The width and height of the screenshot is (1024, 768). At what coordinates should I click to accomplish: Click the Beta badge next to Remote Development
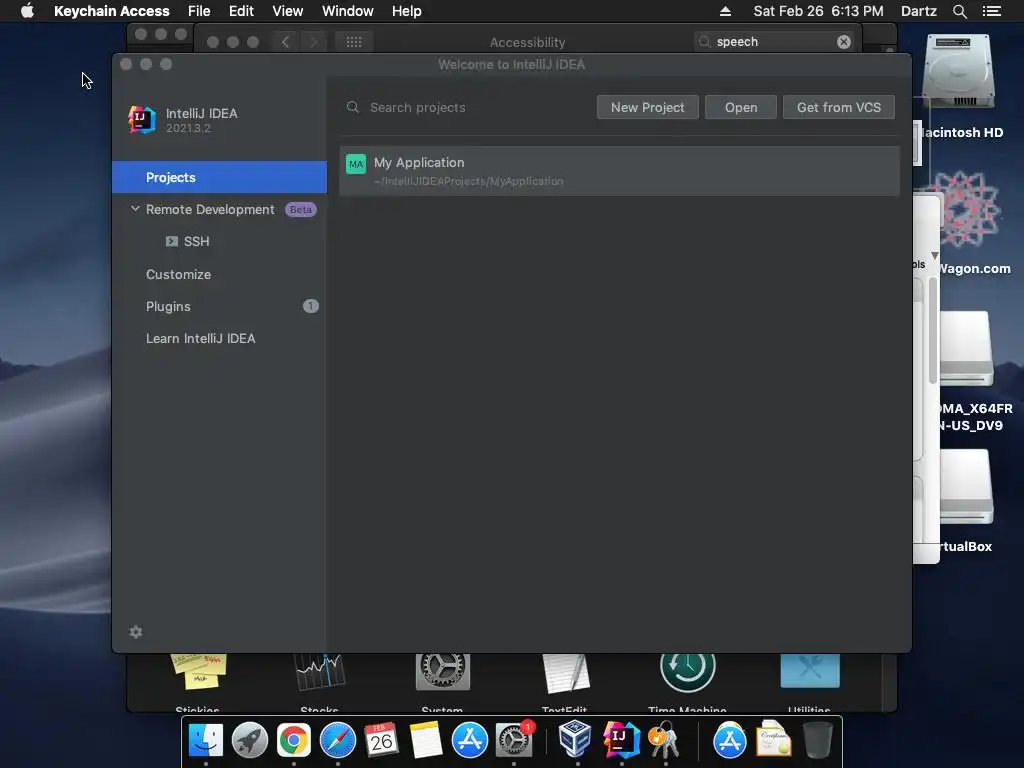[x=300, y=210]
